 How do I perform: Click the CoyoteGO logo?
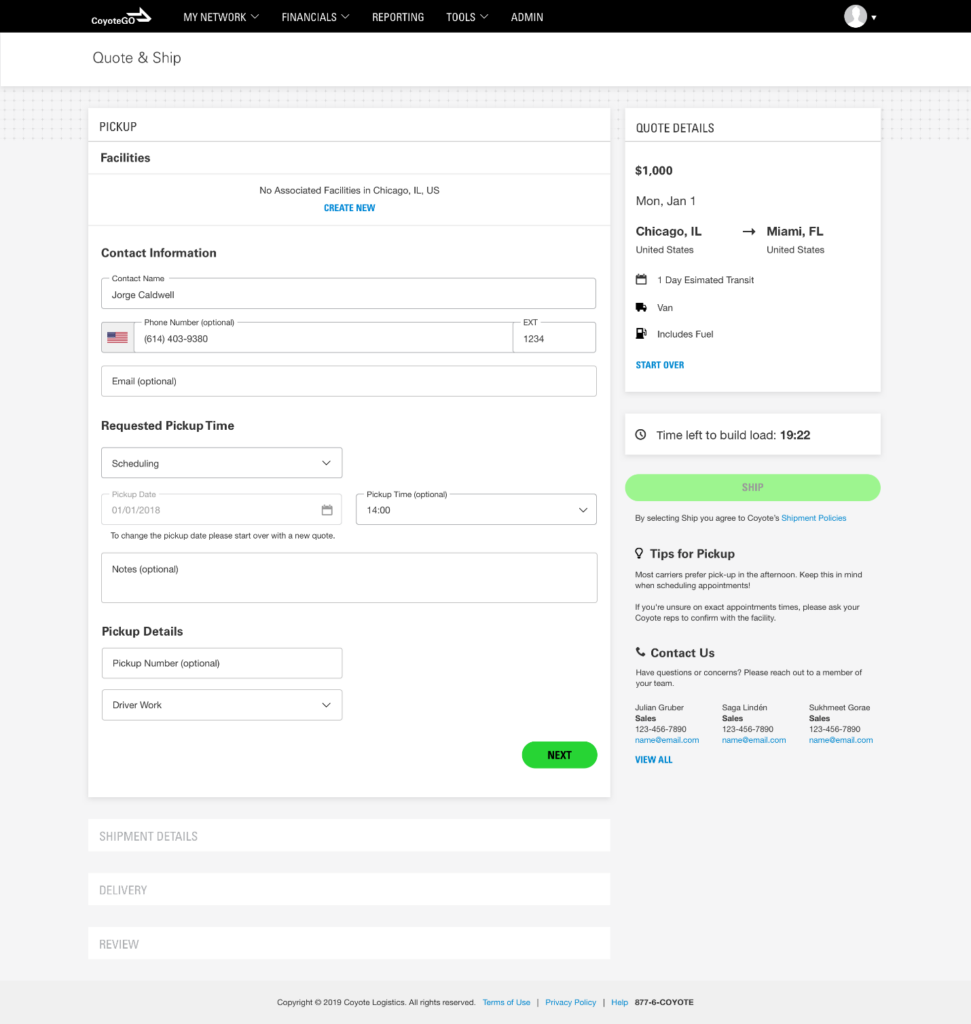click(120, 16)
